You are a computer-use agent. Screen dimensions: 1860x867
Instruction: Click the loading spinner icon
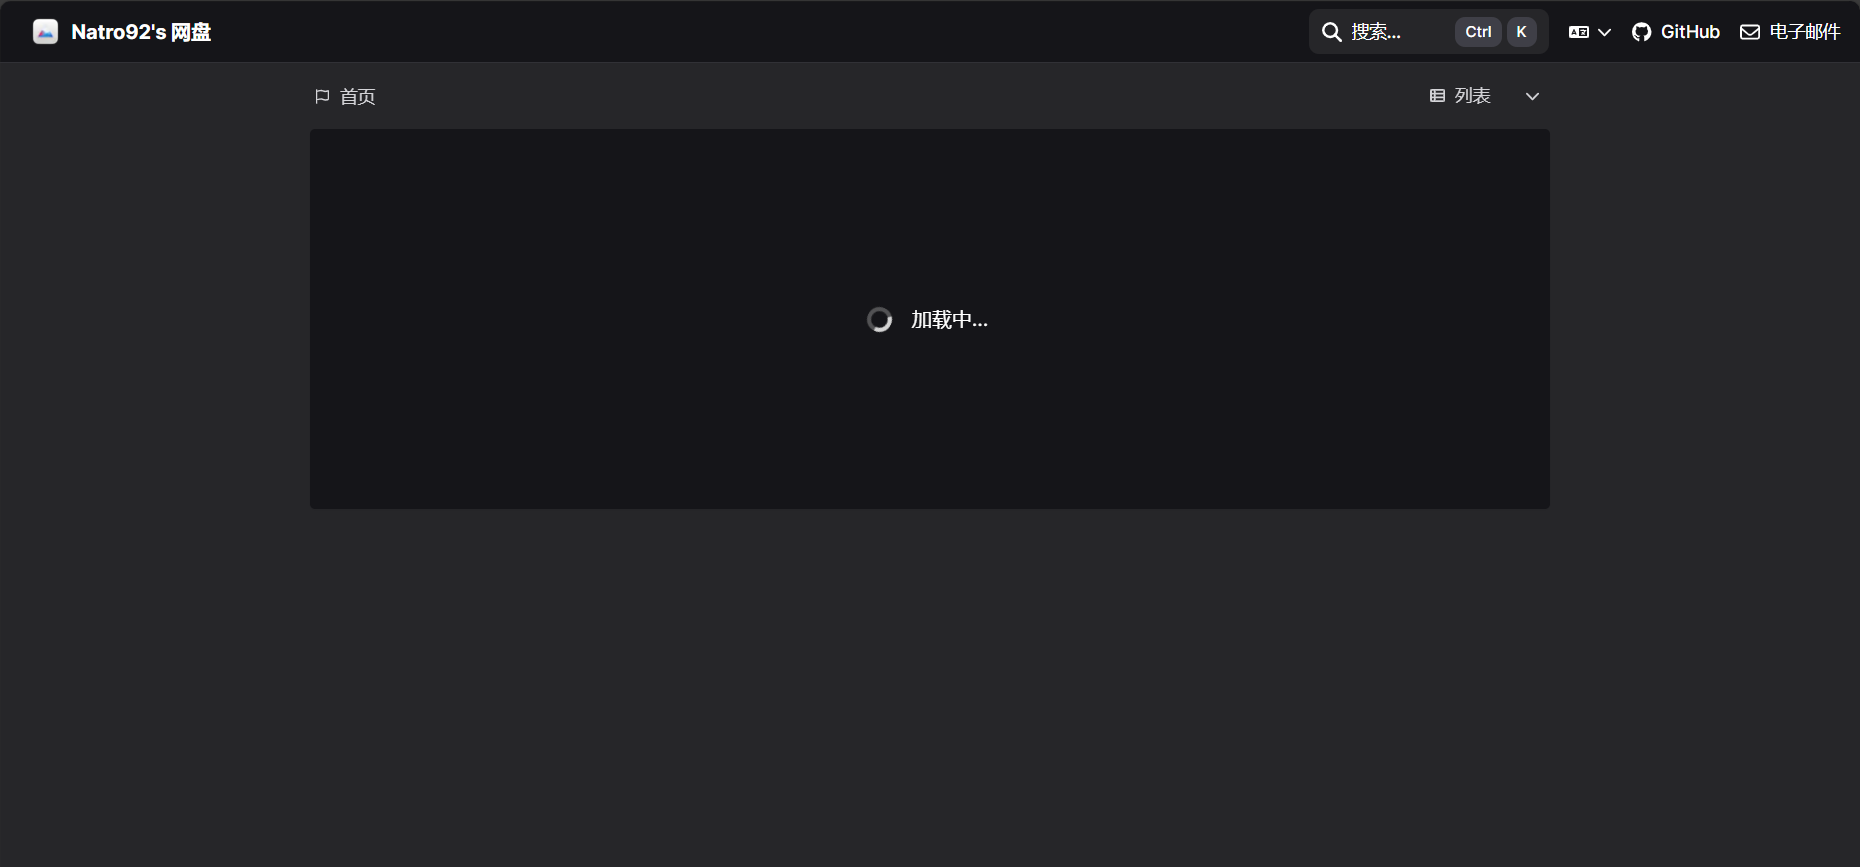879,320
